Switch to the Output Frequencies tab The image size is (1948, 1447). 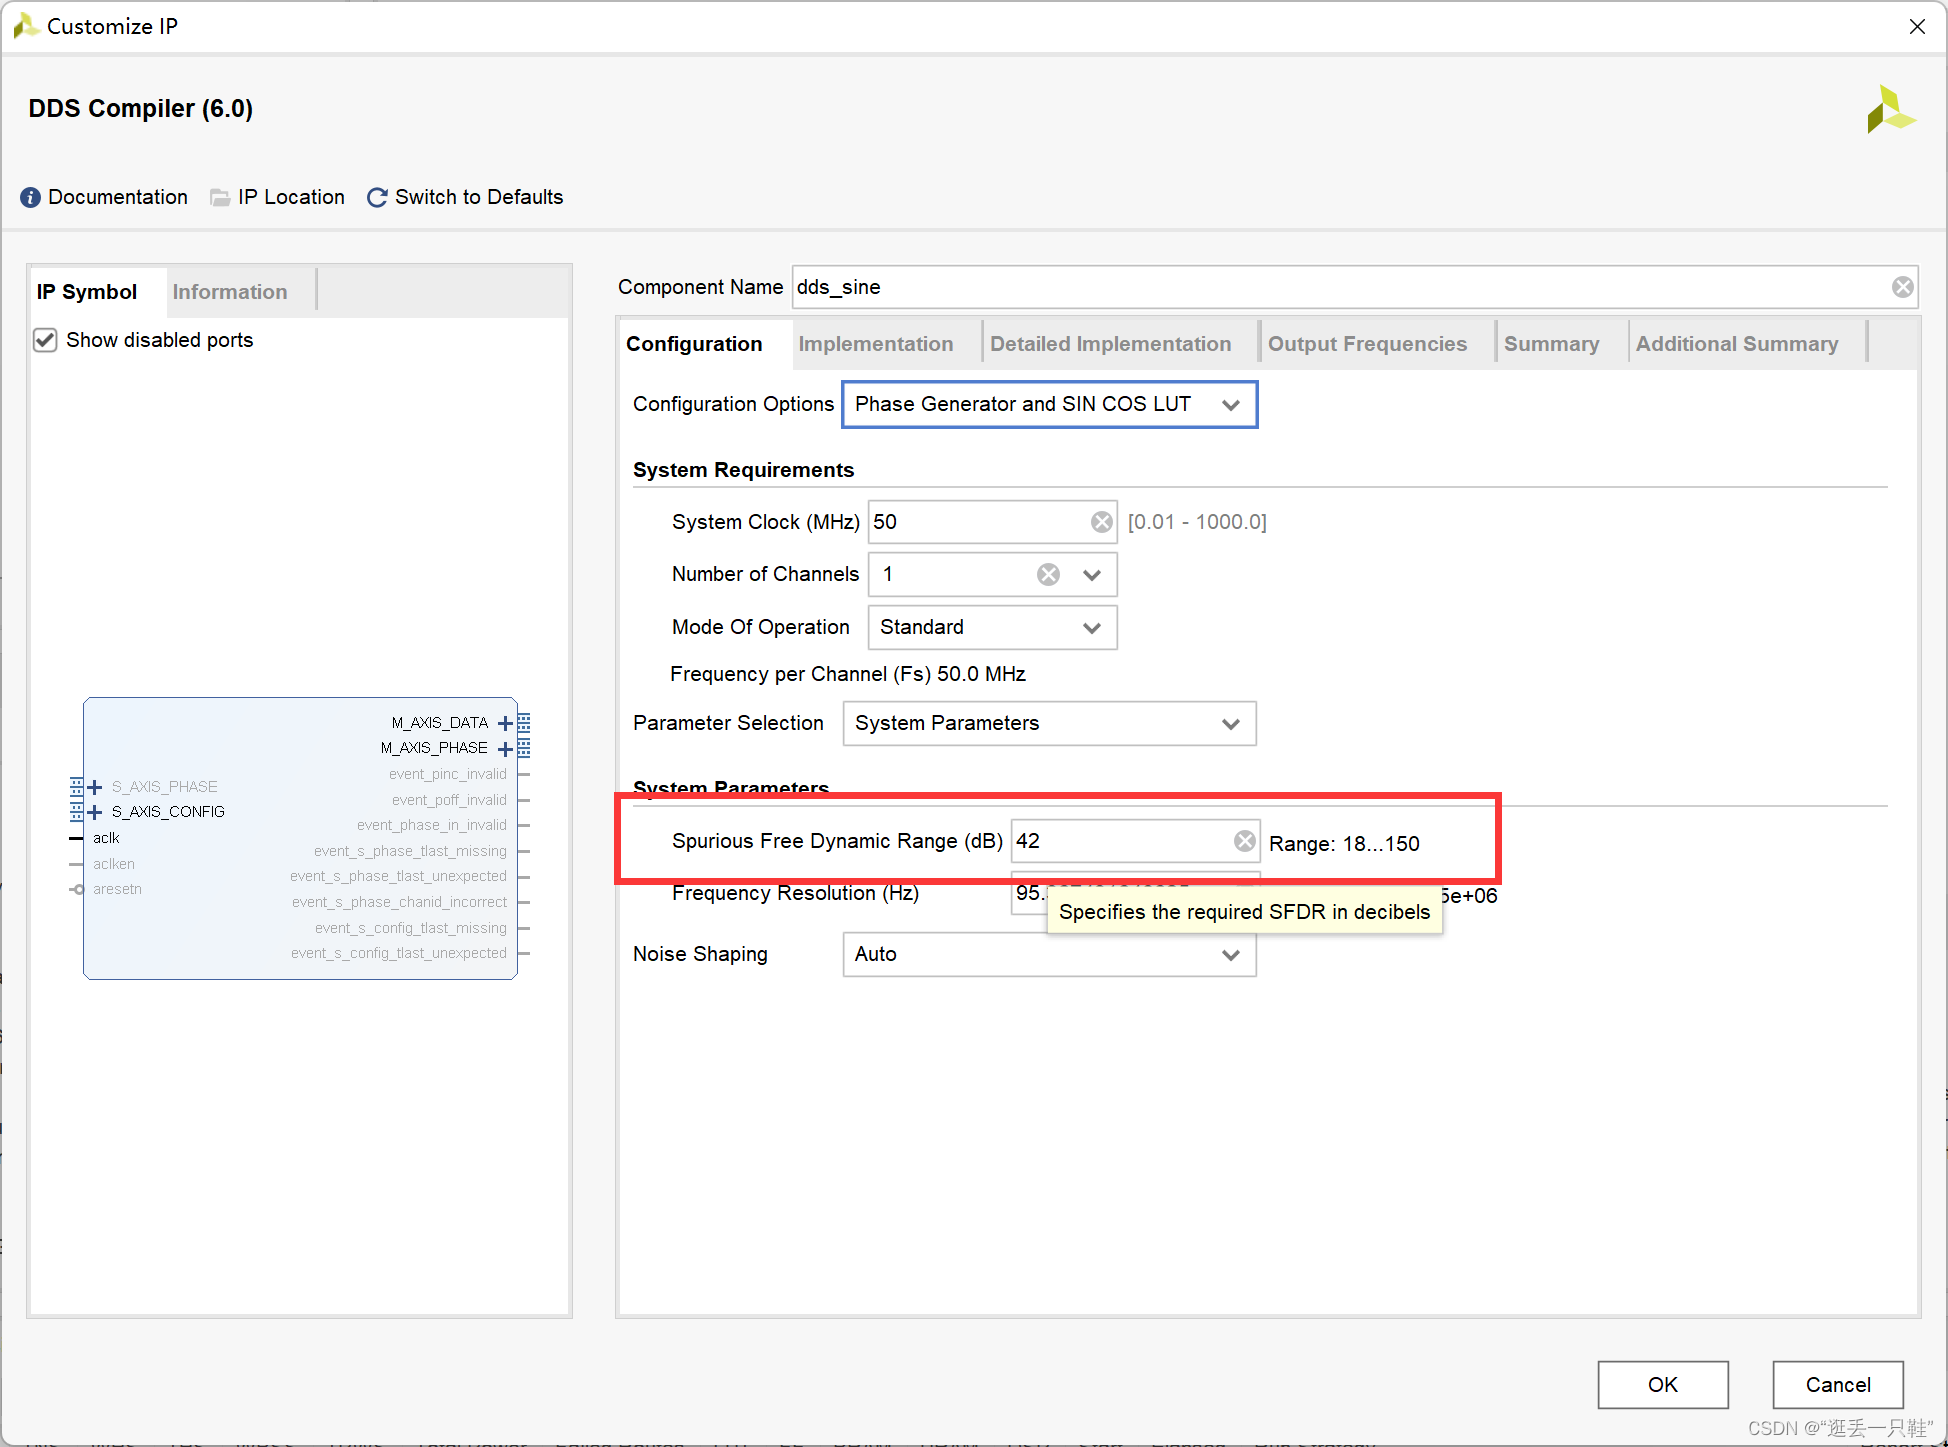coord(1366,344)
